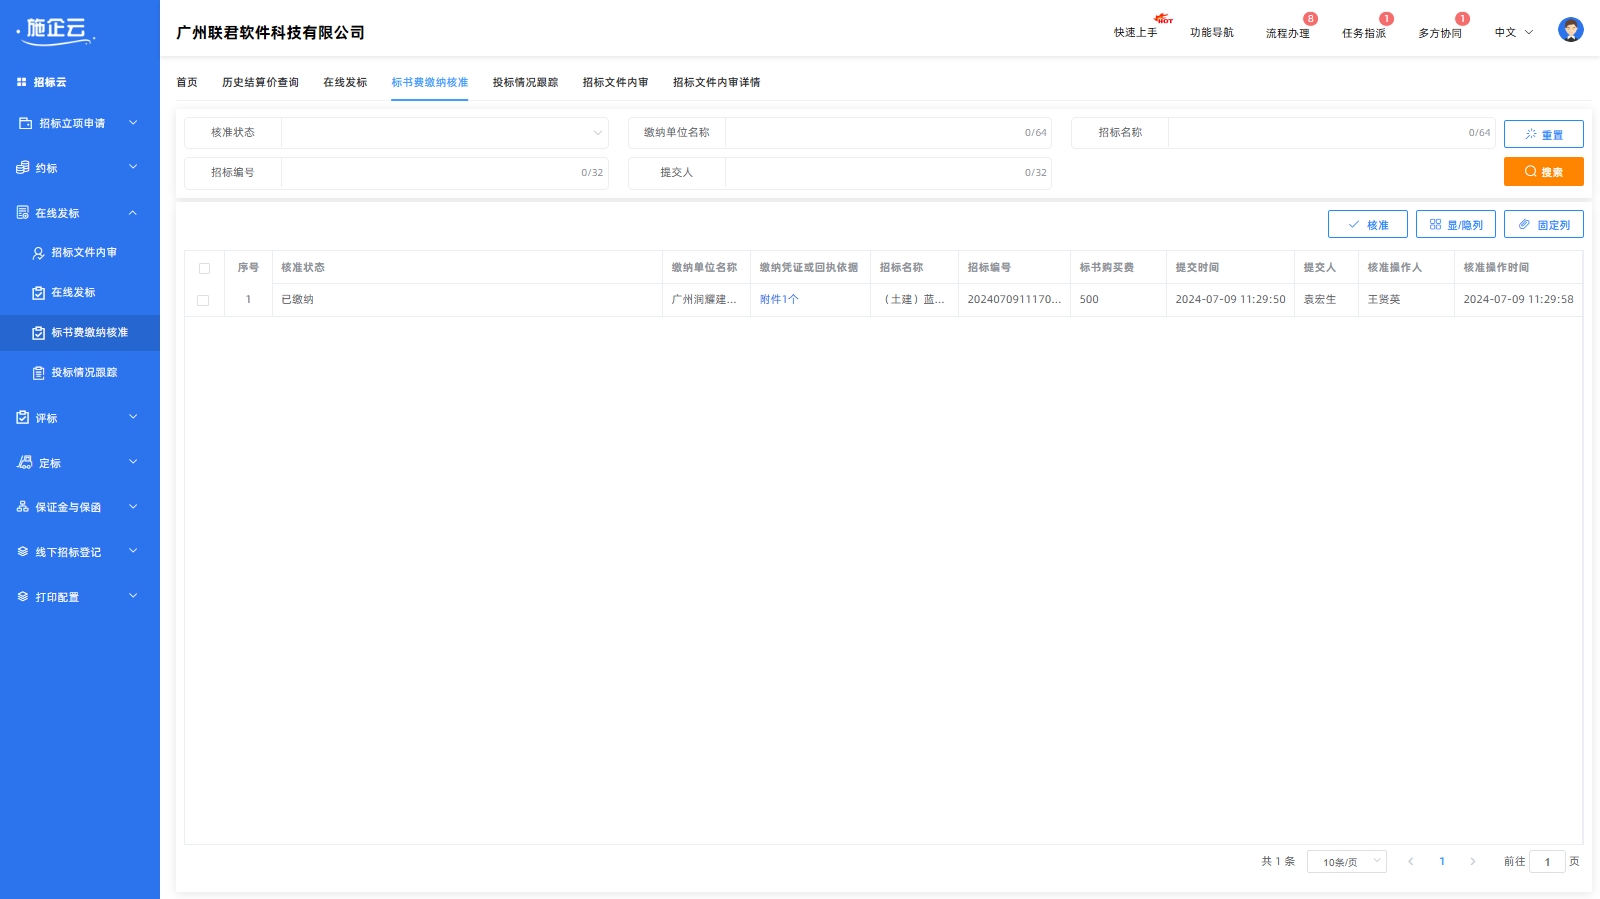Click the 重置 reset button
Image resolution: width=1600 pixels, height=899 pixels.
click(x=1543, y=134)
